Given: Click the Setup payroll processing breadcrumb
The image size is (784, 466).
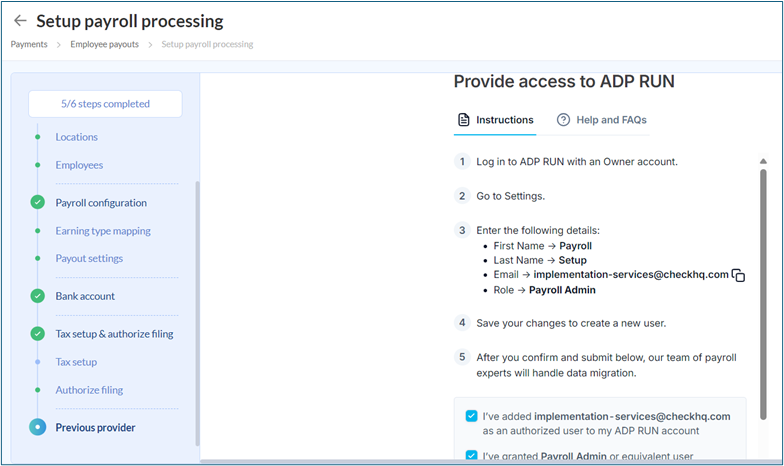Looking at the screenshot, I should (x=207, y=44).
